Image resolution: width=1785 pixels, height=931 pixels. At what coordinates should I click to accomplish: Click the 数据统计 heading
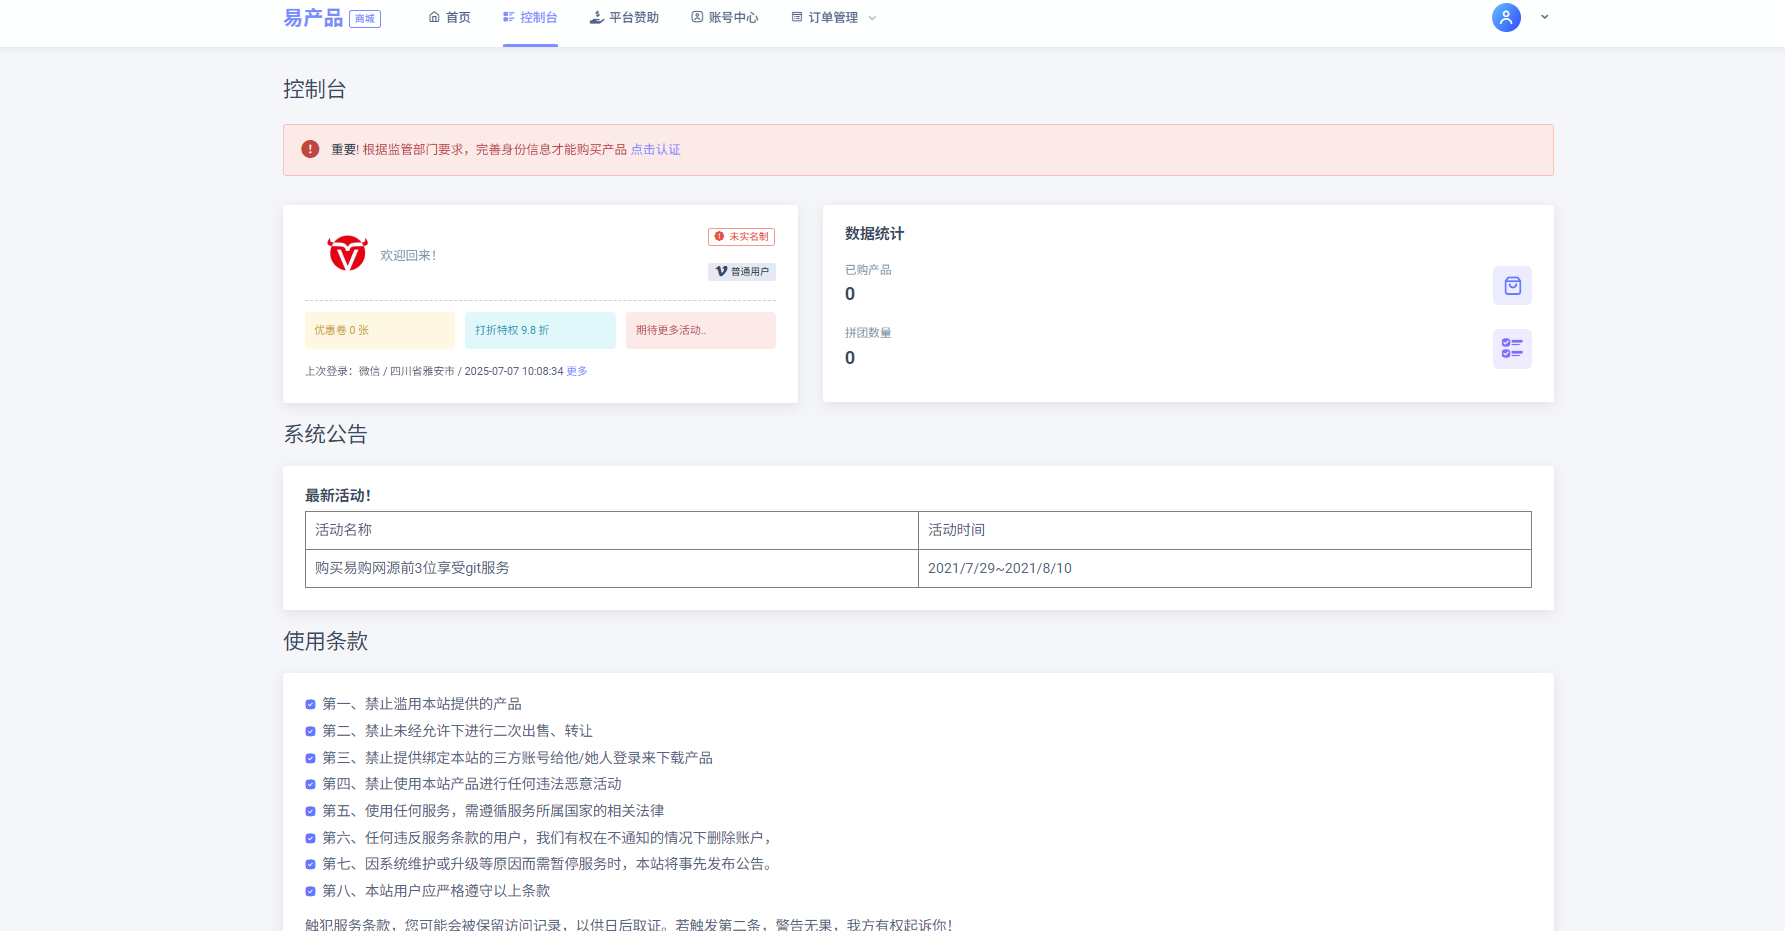point(875,233)
